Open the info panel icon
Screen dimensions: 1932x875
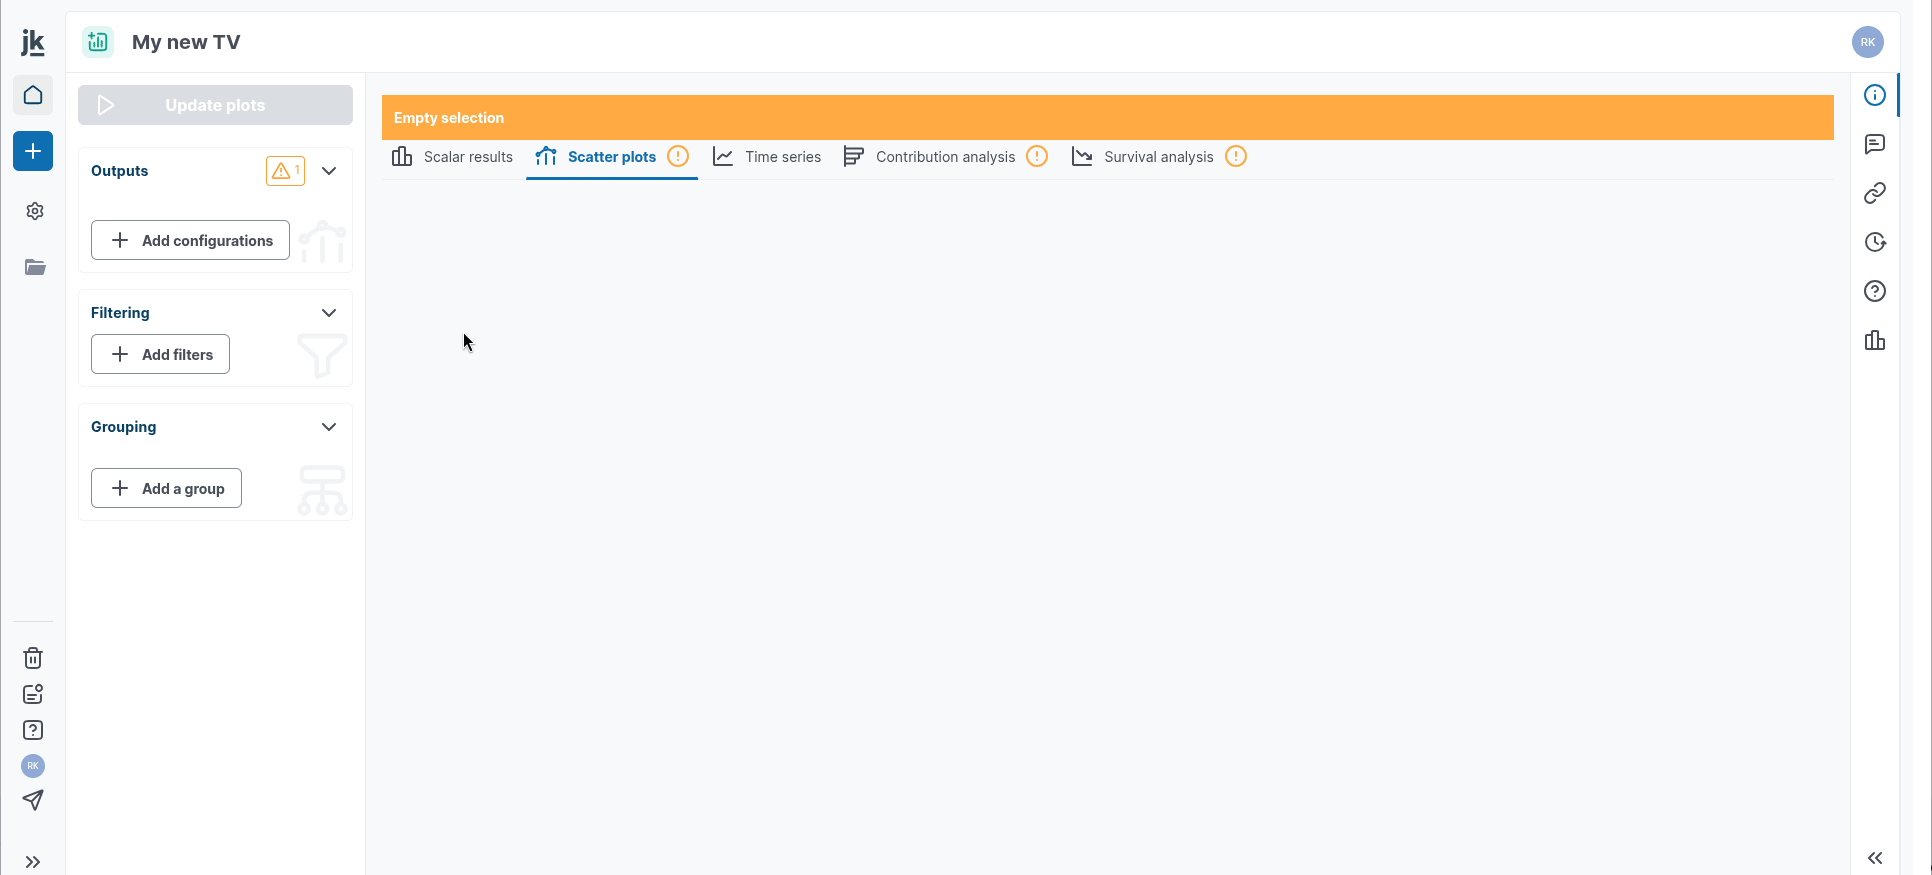(x=1875, y=95)
